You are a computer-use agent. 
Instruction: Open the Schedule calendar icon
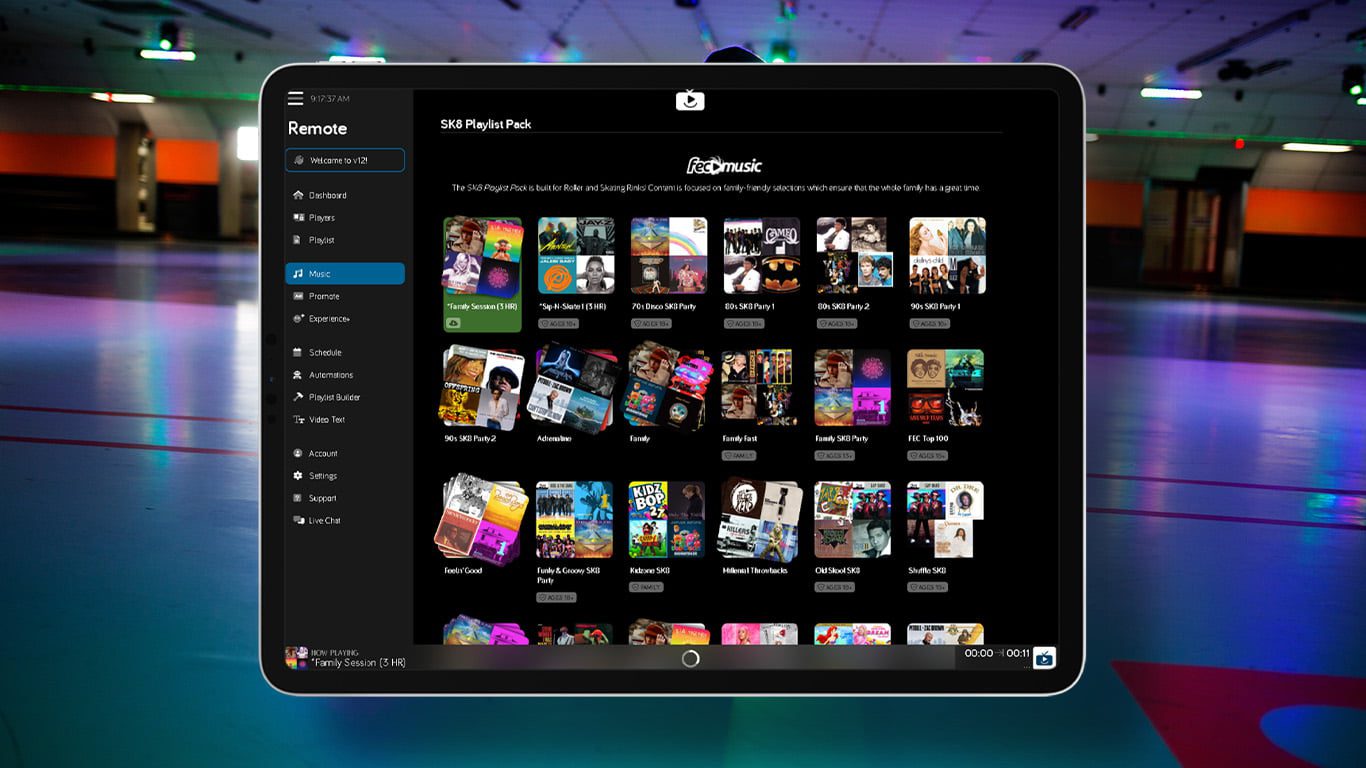(x=298, y=352)
